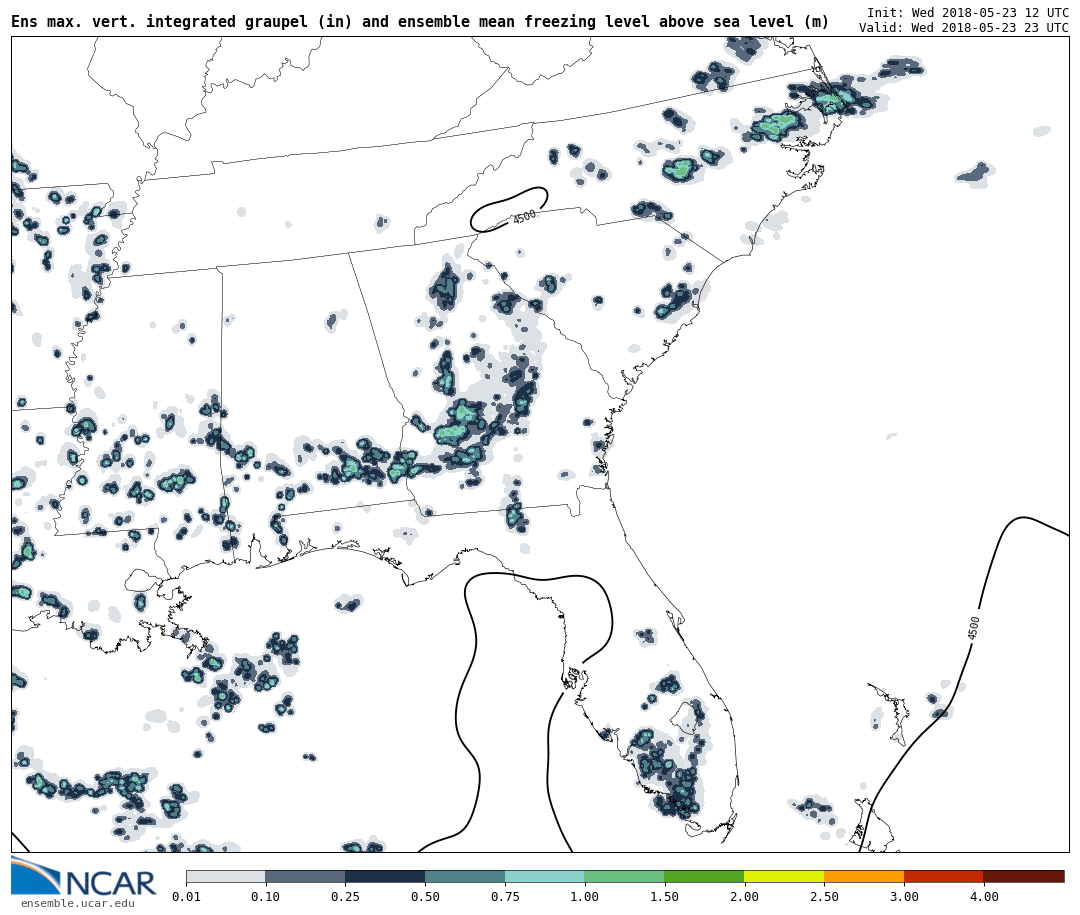Click the bright green 1.50–2.00 colorbar segment
The image size is (1080, 915).
coord(704,876)
